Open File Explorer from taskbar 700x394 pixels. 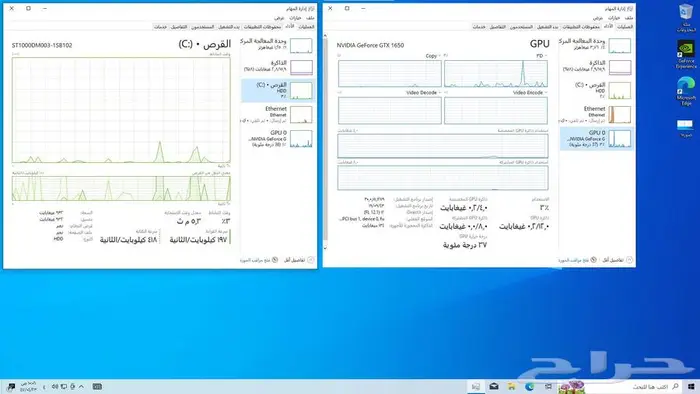(512, 386)
